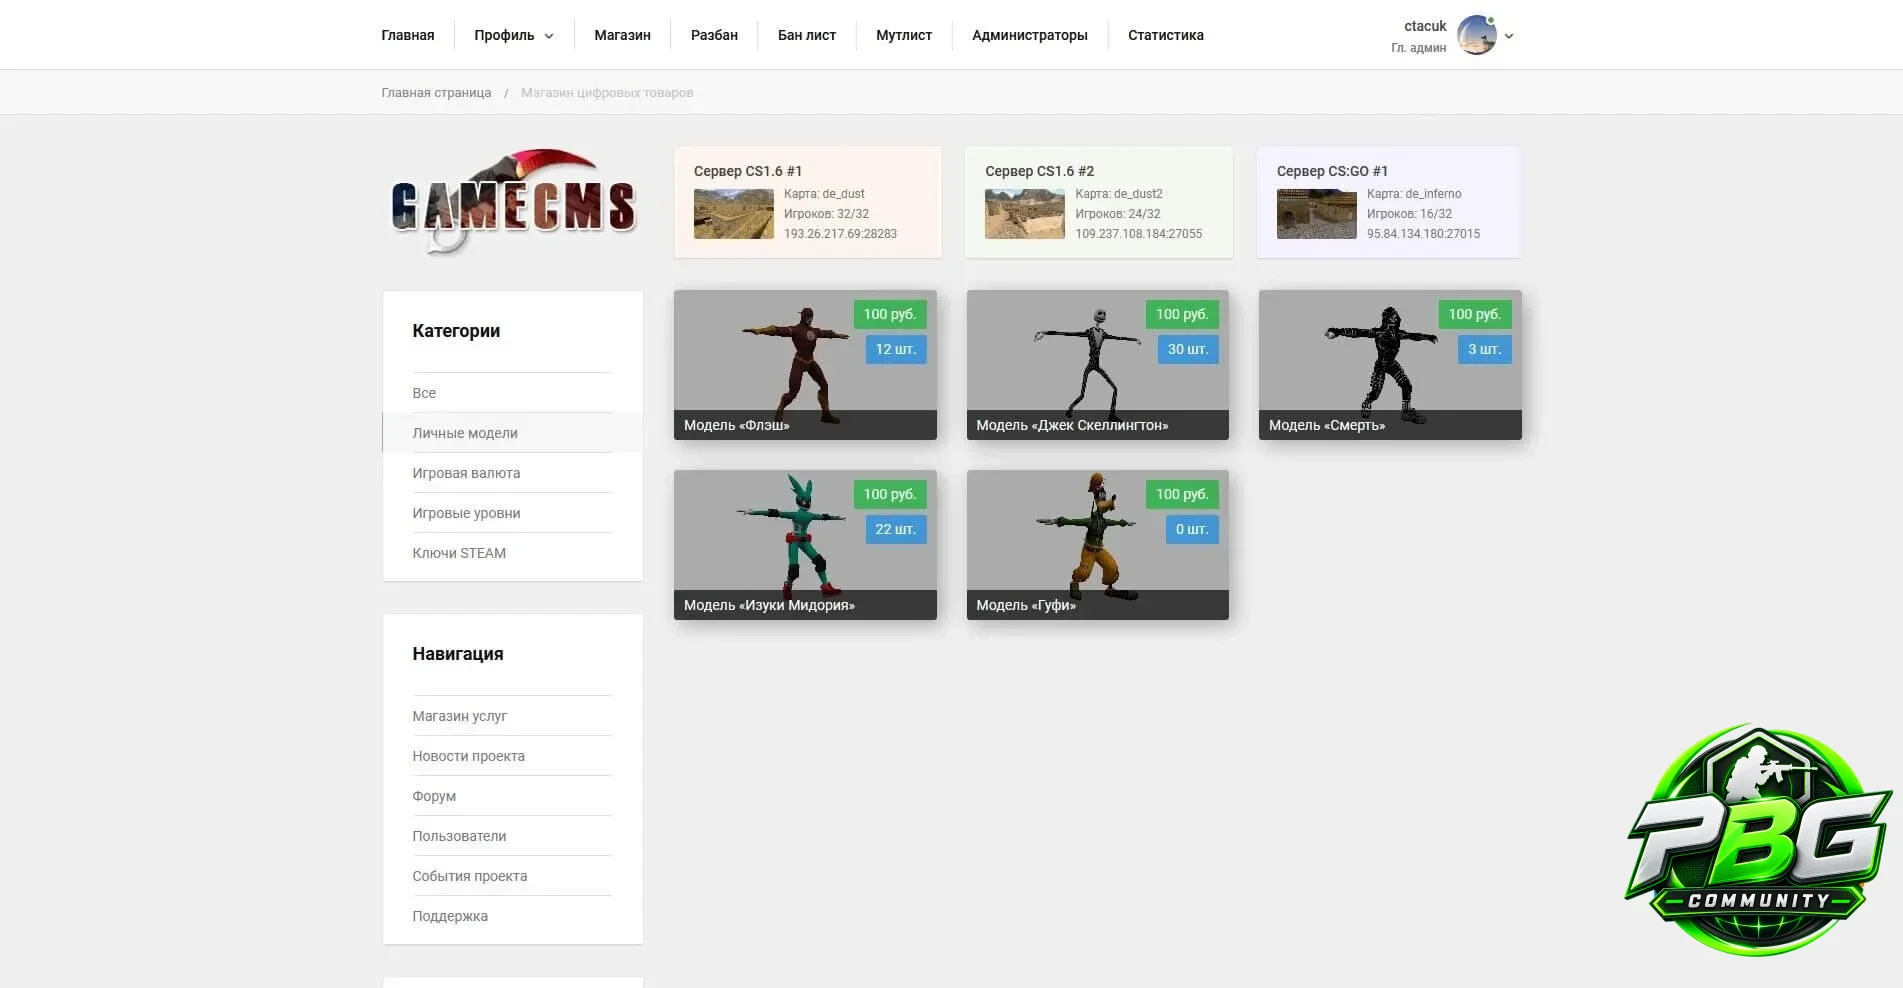Click the 12 шт. stock badge
Image resolution: width=1903 pixels, height=988 pixels.
(x=896, y=349)
